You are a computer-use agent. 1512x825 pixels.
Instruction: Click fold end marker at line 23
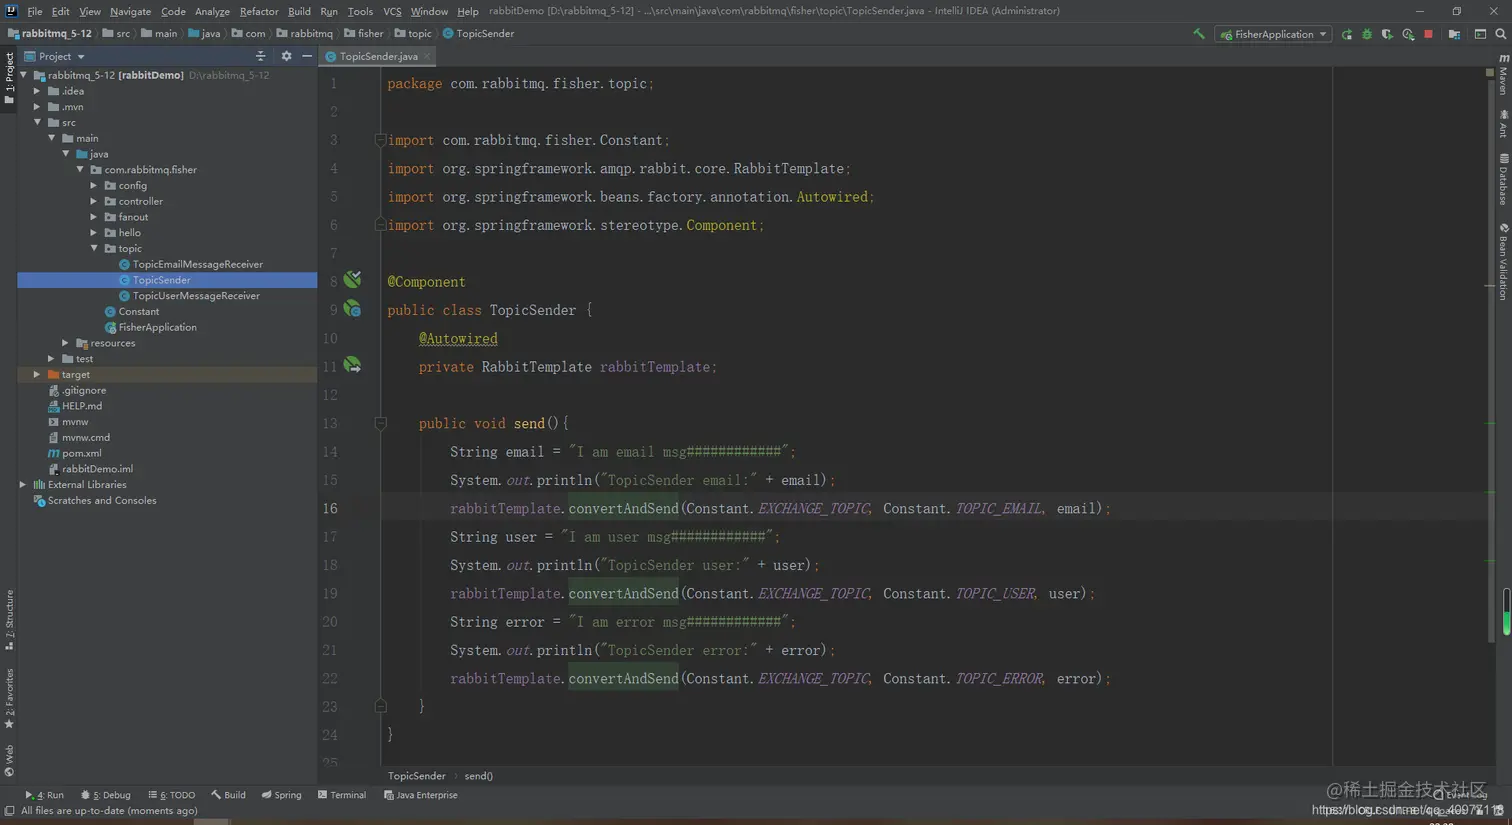click(x=381, y=706)
